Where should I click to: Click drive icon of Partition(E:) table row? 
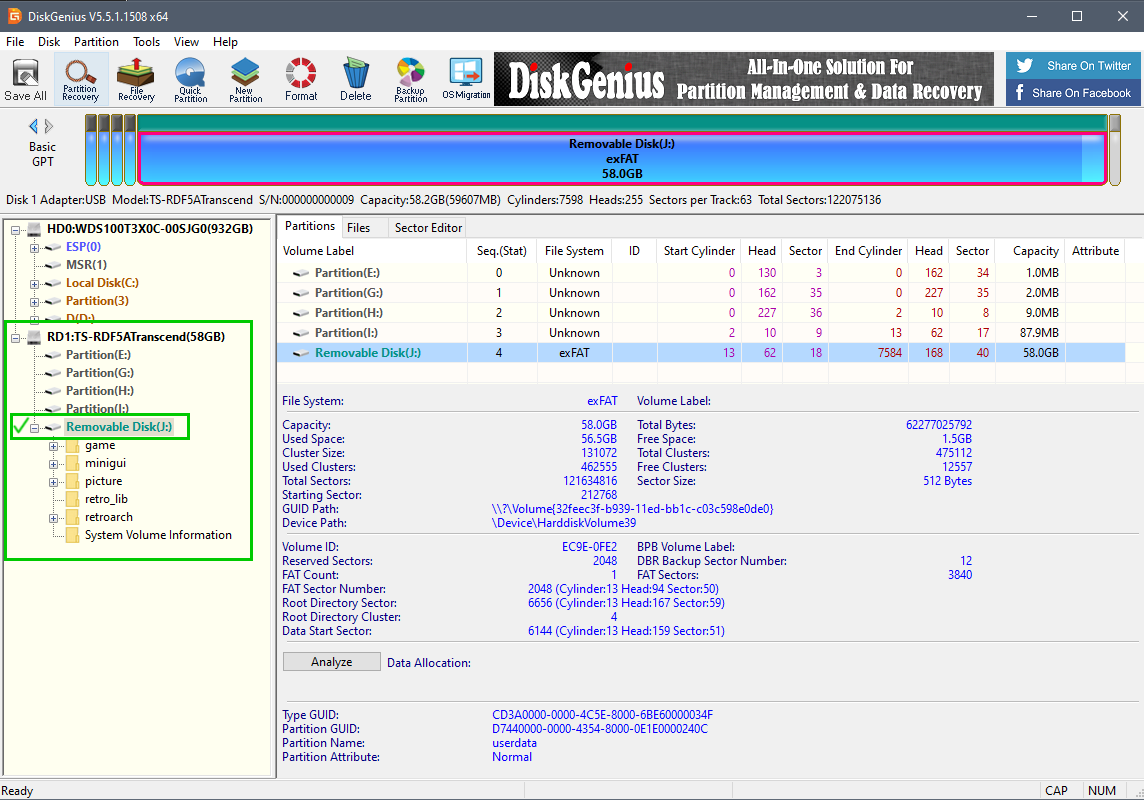301,273
